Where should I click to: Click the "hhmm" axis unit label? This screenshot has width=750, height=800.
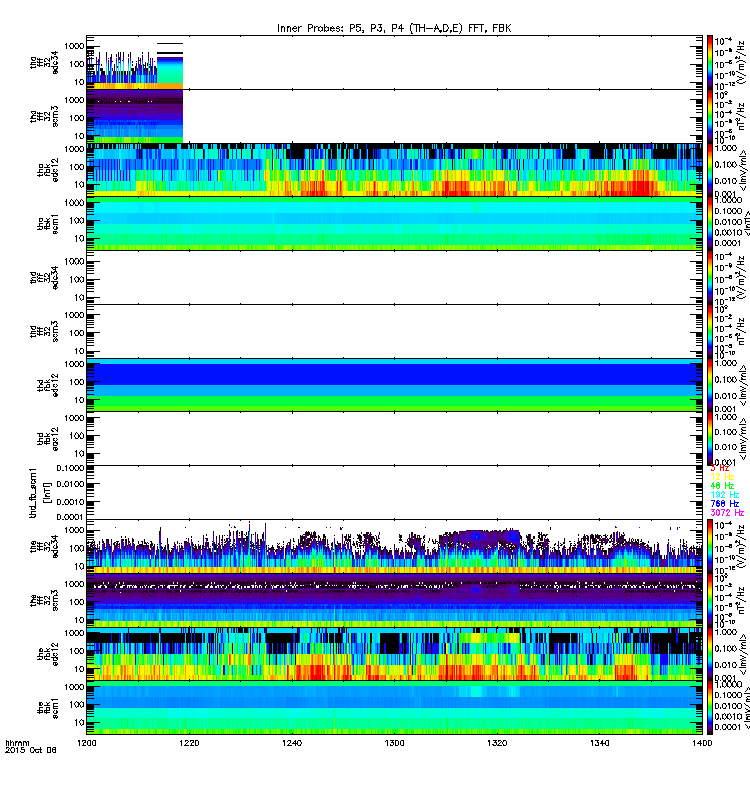pos(17,743)
